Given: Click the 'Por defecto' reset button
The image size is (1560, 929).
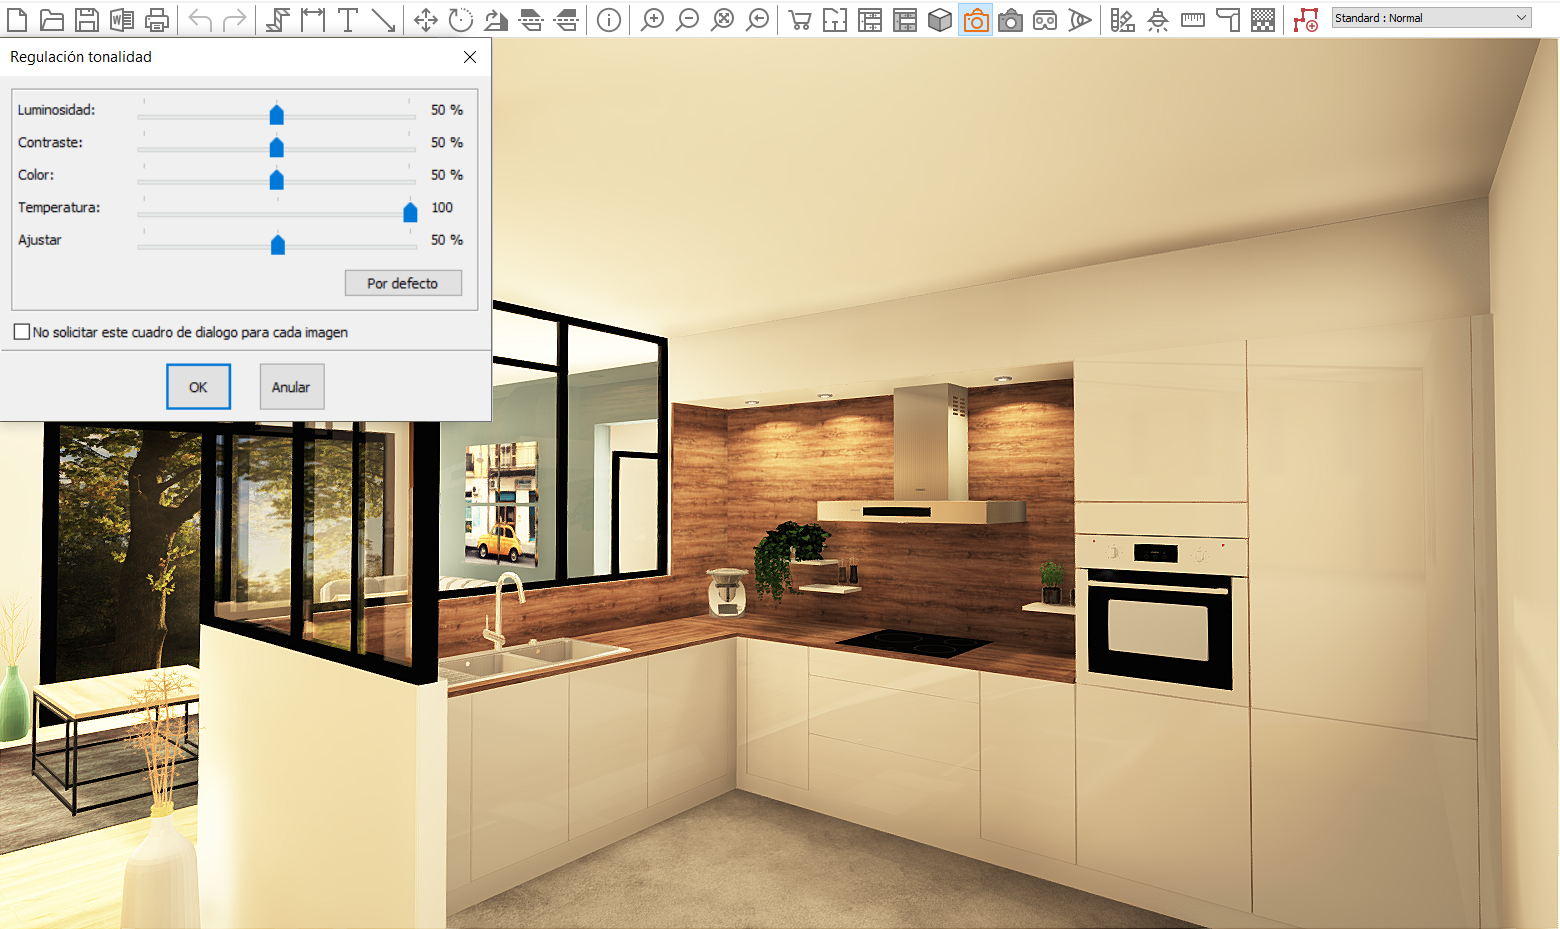Looking at the screenshot, I should tap(403, 283).
